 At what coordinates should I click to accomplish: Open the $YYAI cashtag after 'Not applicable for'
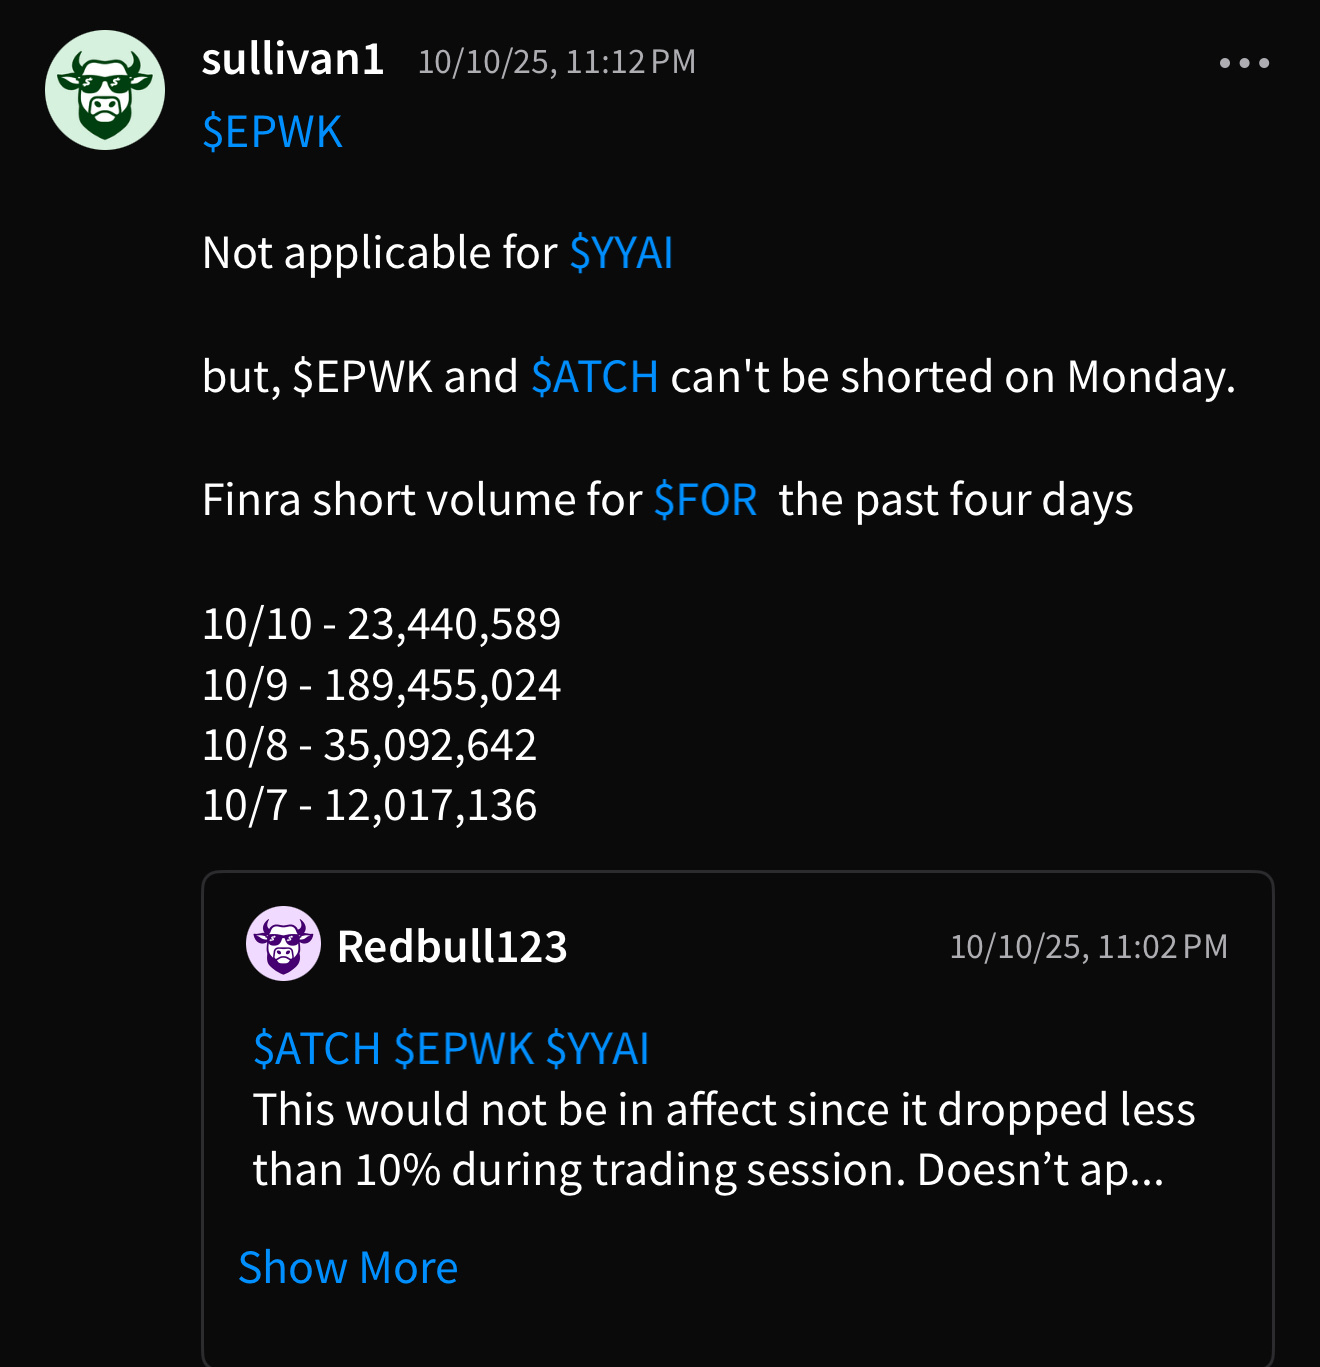621,253
